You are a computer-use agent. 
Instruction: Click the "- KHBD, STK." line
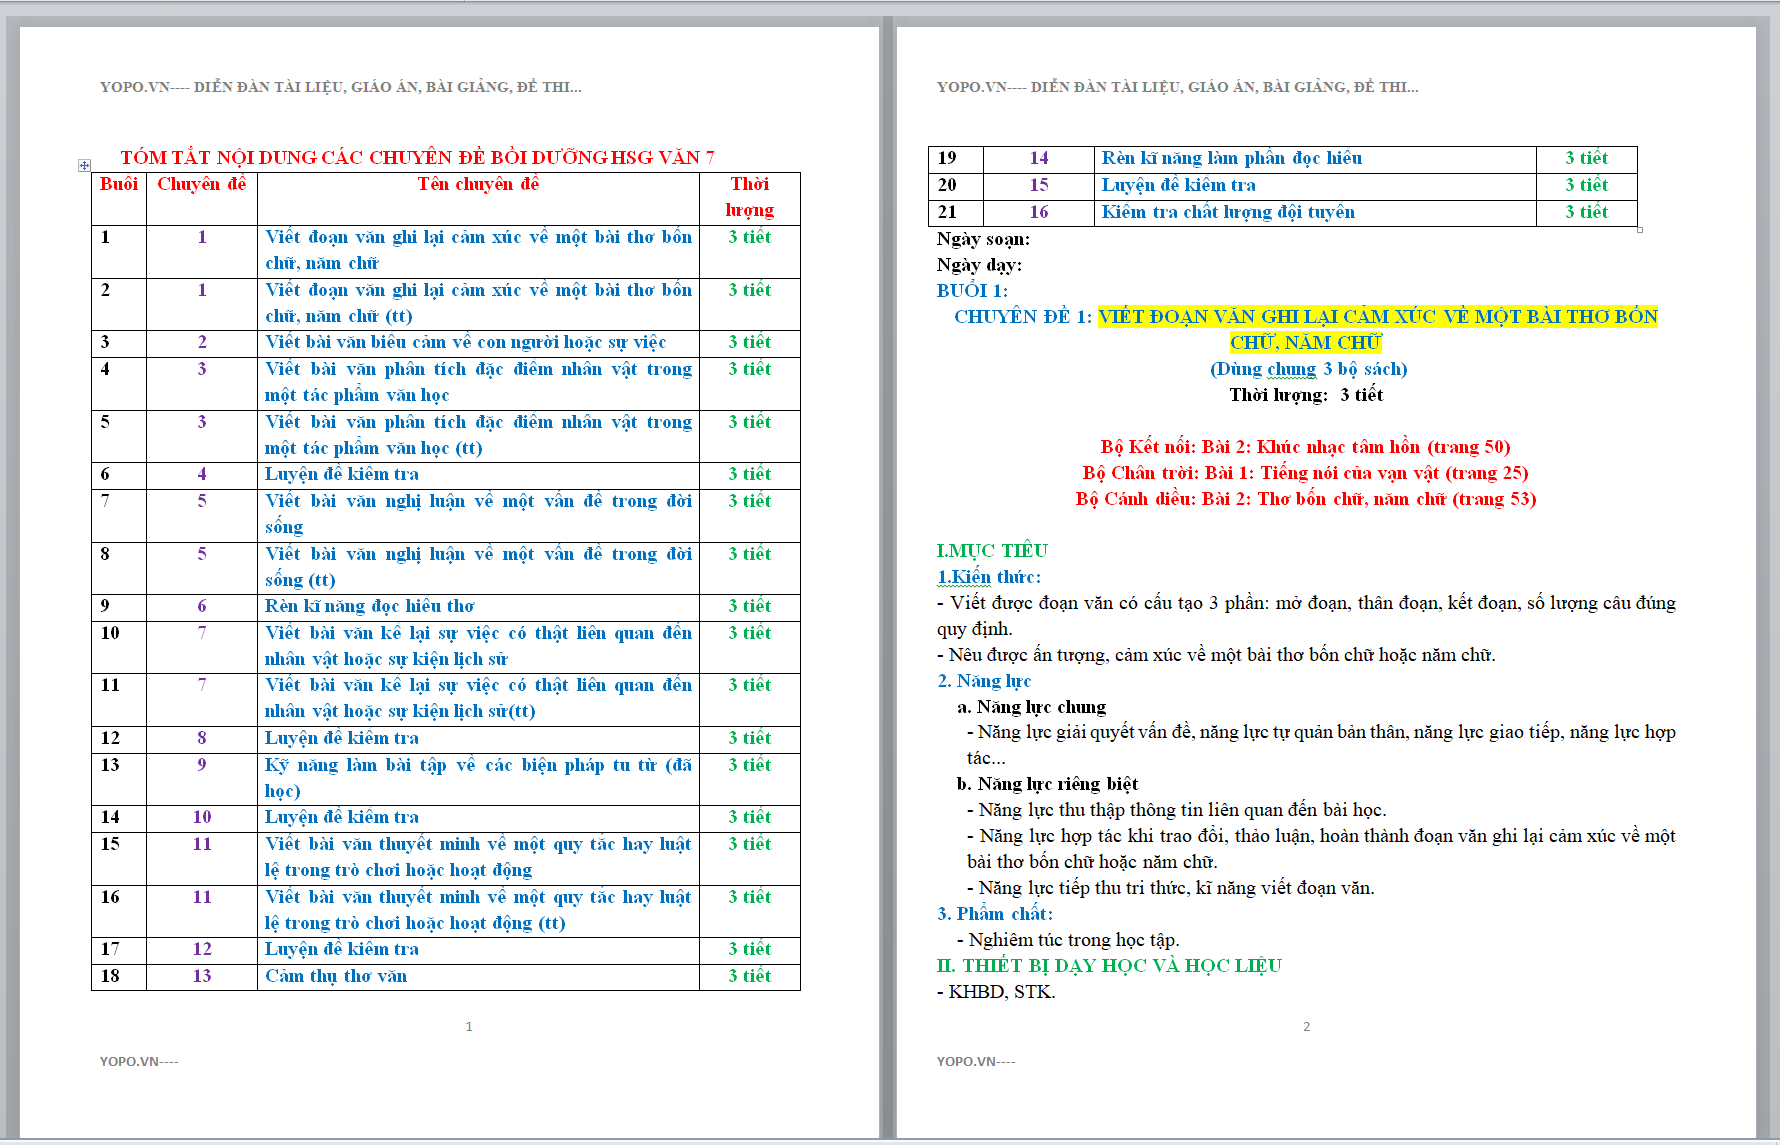[x=996, y=992]
